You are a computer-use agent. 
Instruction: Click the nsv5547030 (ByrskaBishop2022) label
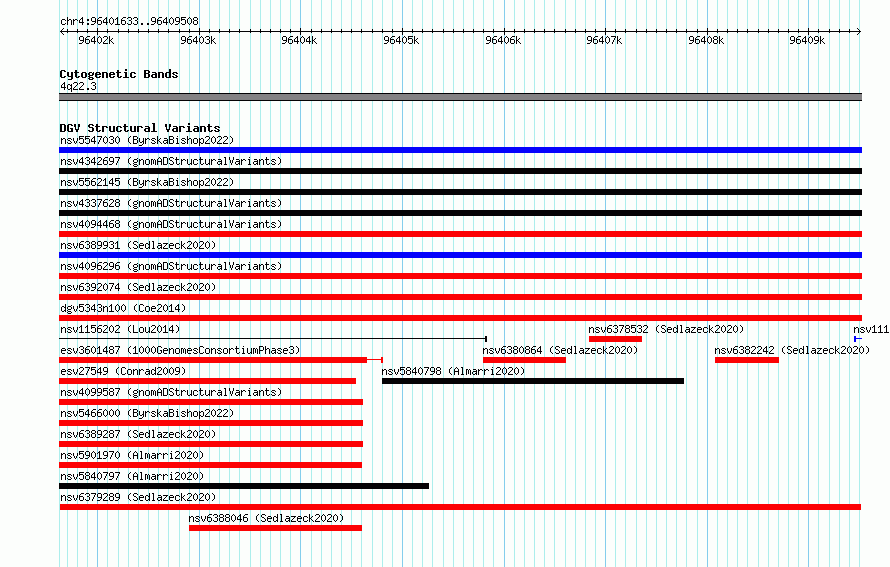click(147, 140)
